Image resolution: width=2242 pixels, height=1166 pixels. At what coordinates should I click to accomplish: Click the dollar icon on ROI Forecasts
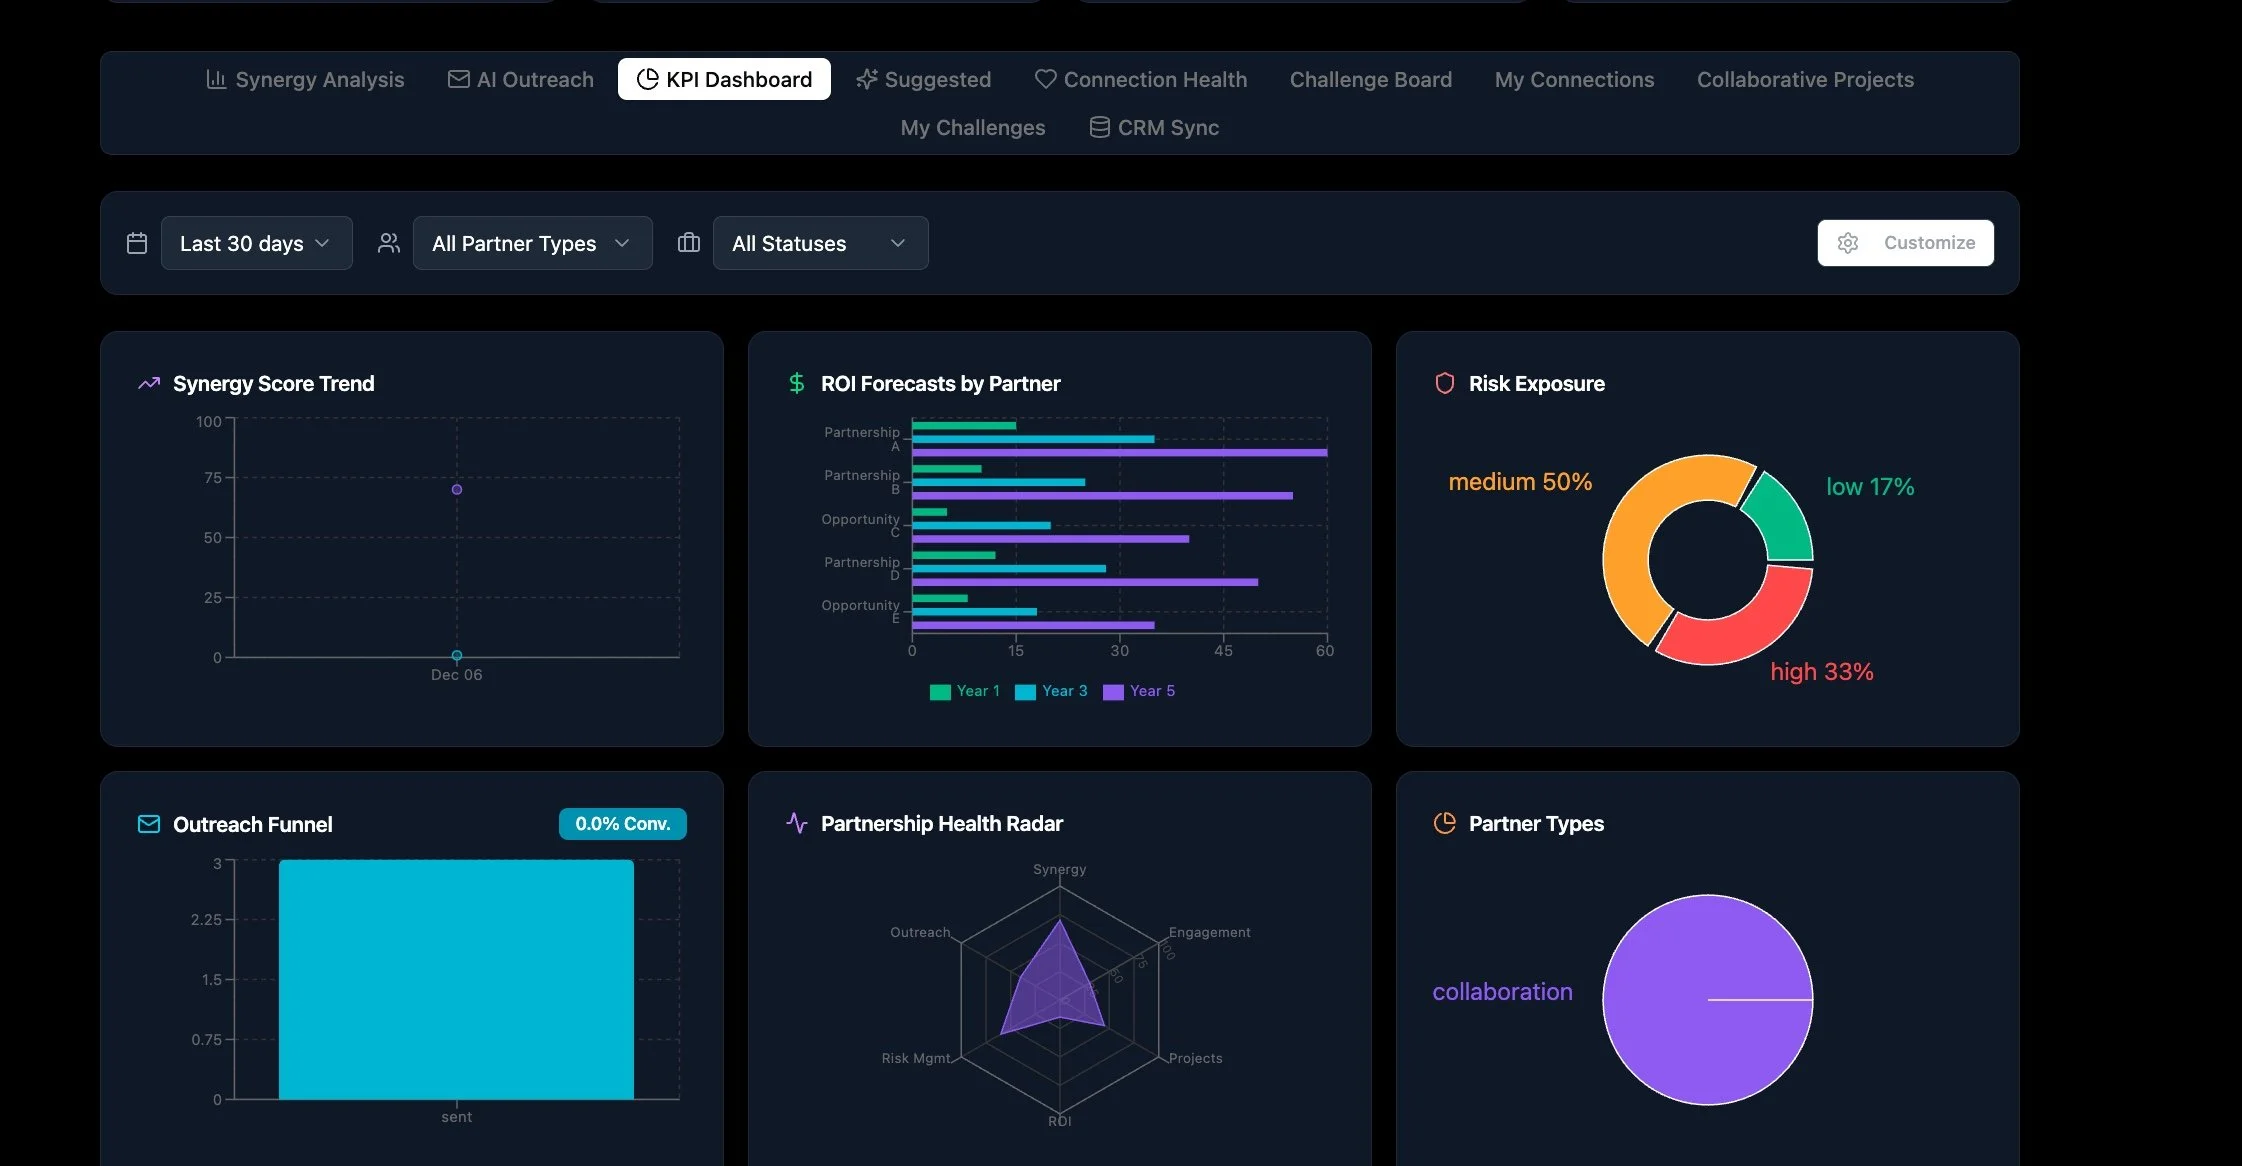pos(796,384)
